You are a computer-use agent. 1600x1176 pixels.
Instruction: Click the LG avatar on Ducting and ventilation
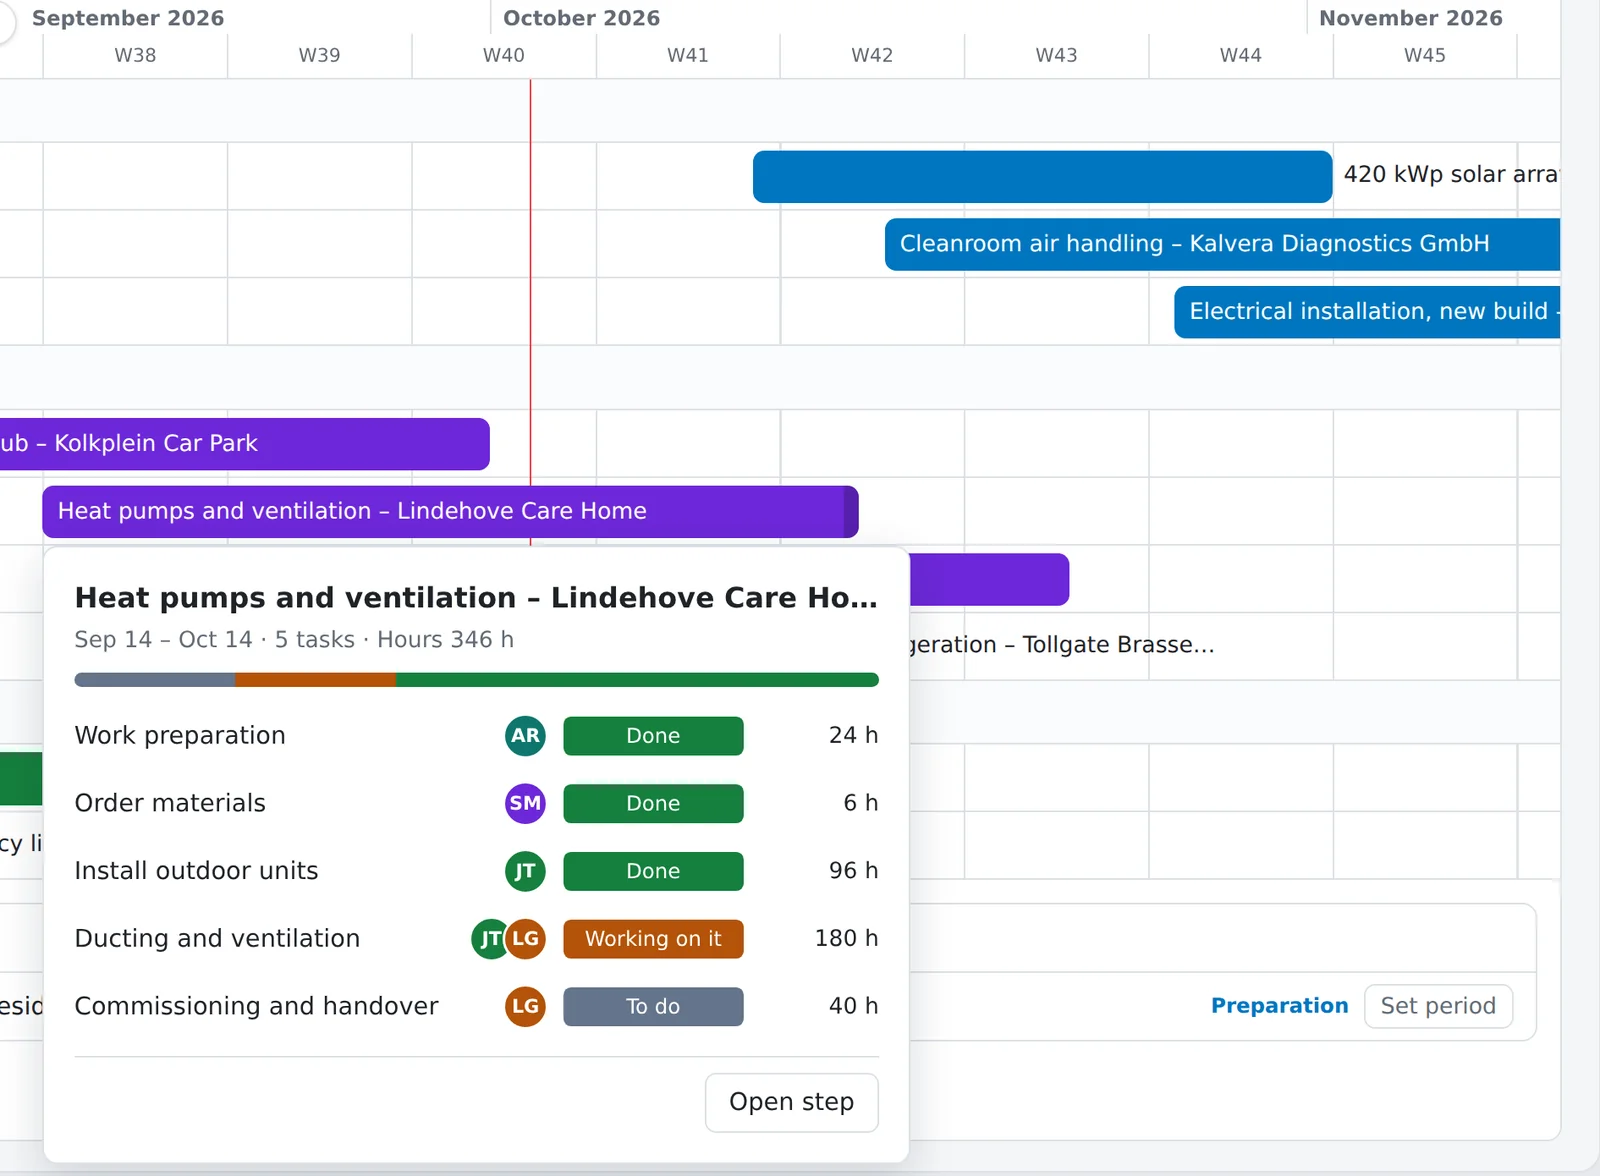pyautogui.click(x=526, y=939)
